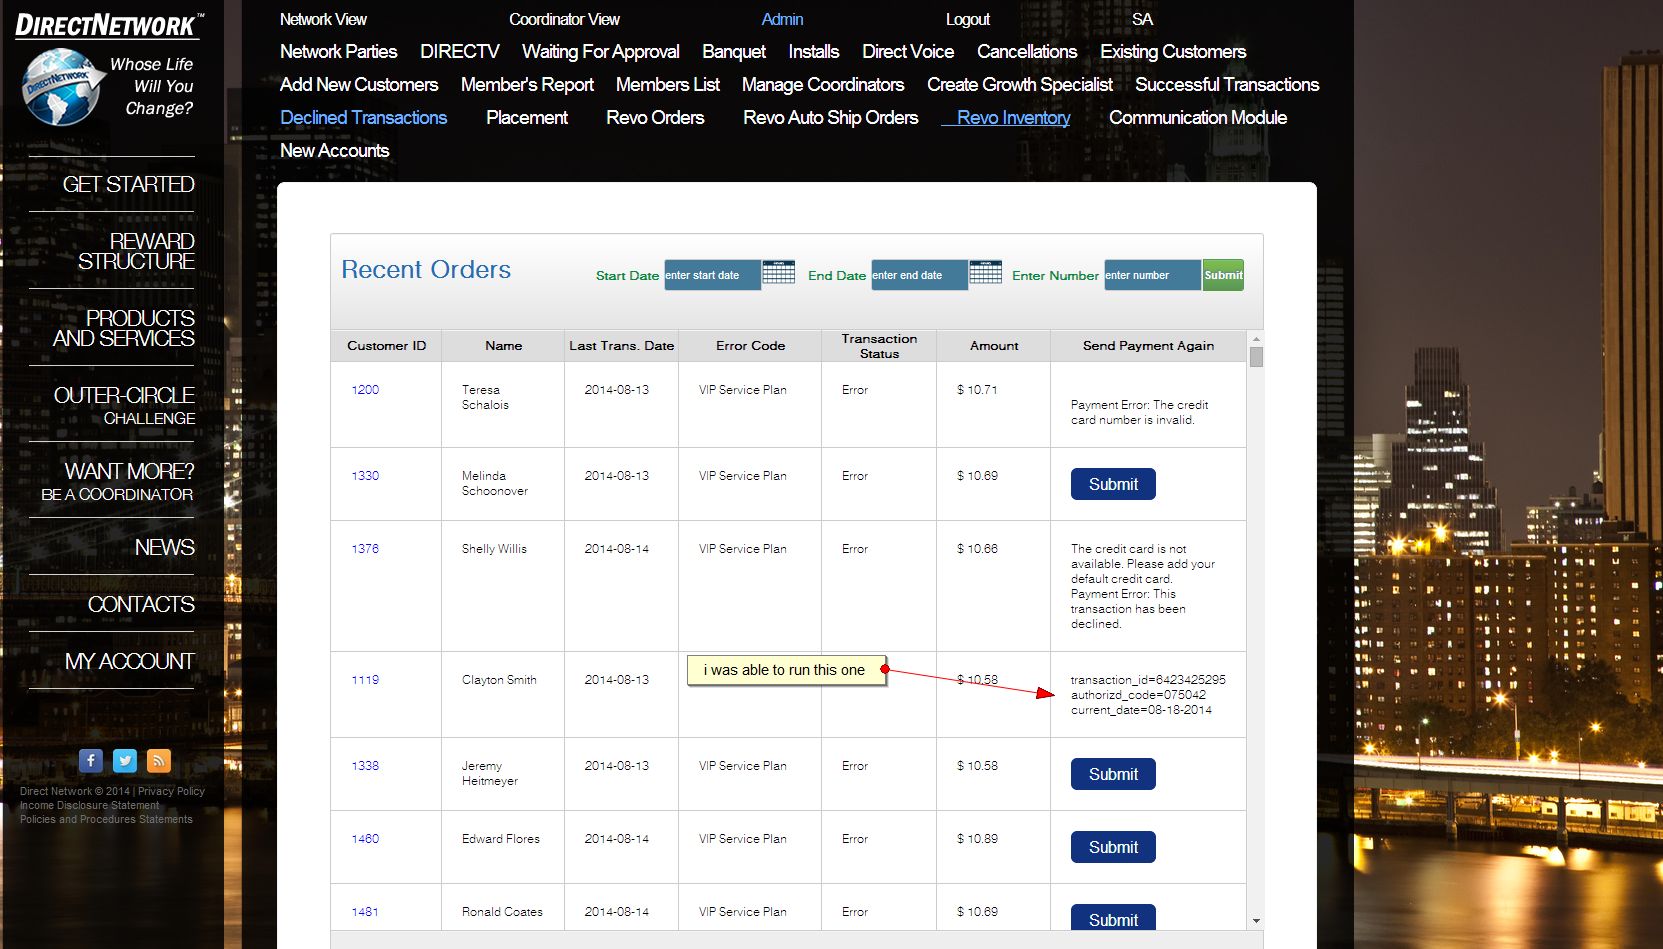Open the Installs page

point(814,52)
